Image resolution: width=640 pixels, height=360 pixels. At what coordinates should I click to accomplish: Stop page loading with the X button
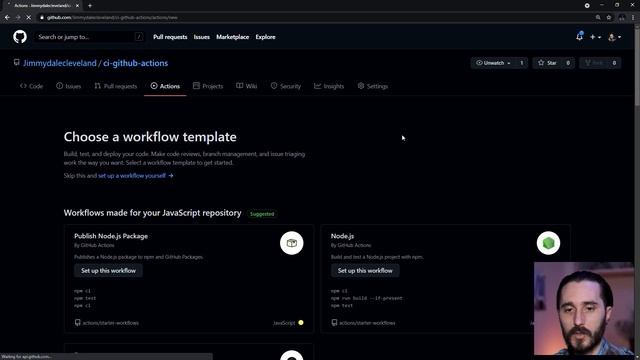tap(29, 18)
